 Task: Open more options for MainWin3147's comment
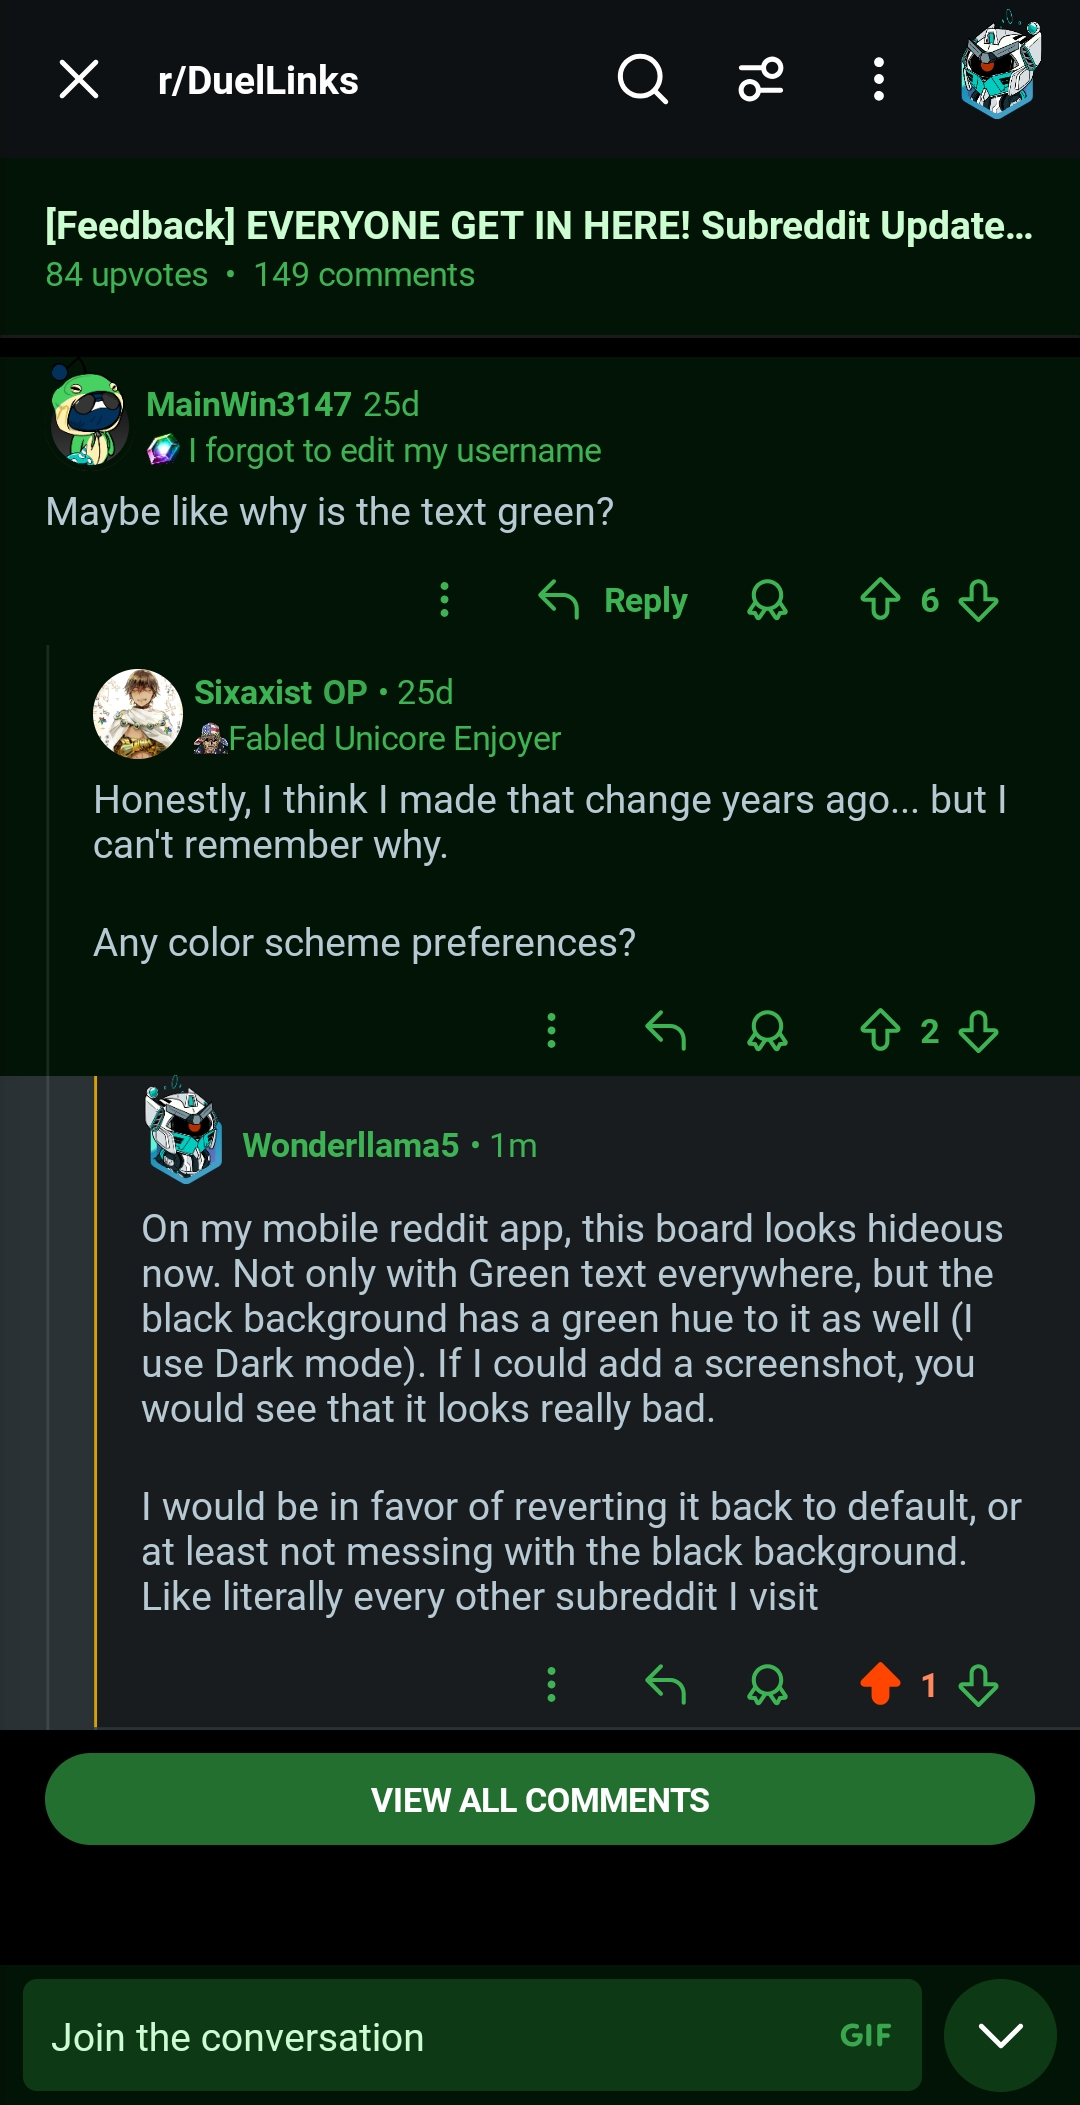[445, 600]
